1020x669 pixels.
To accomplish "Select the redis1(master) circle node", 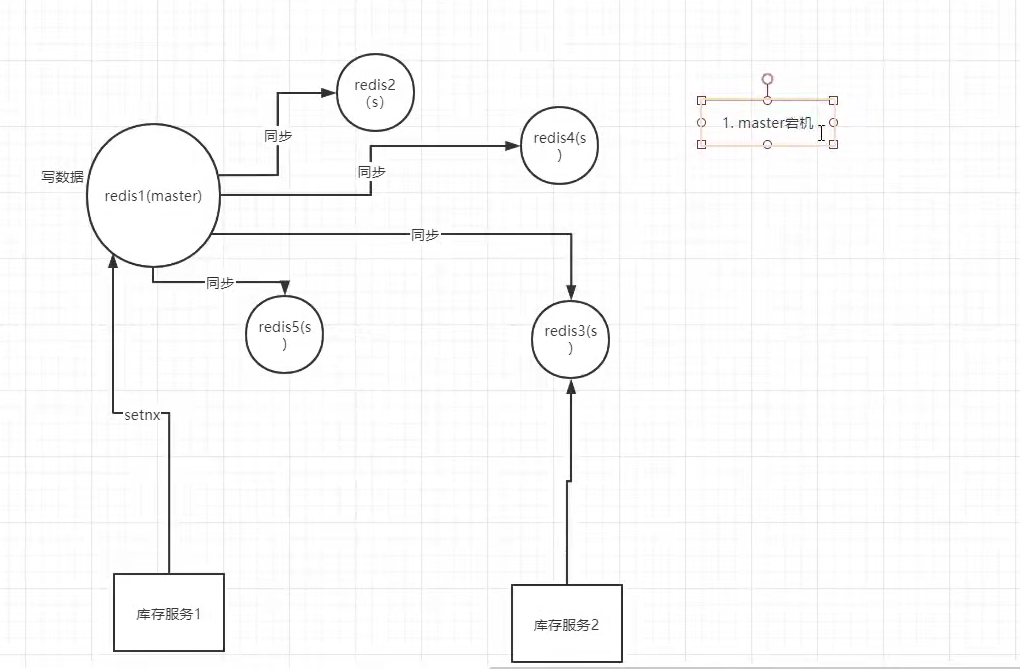I will 153,196.
